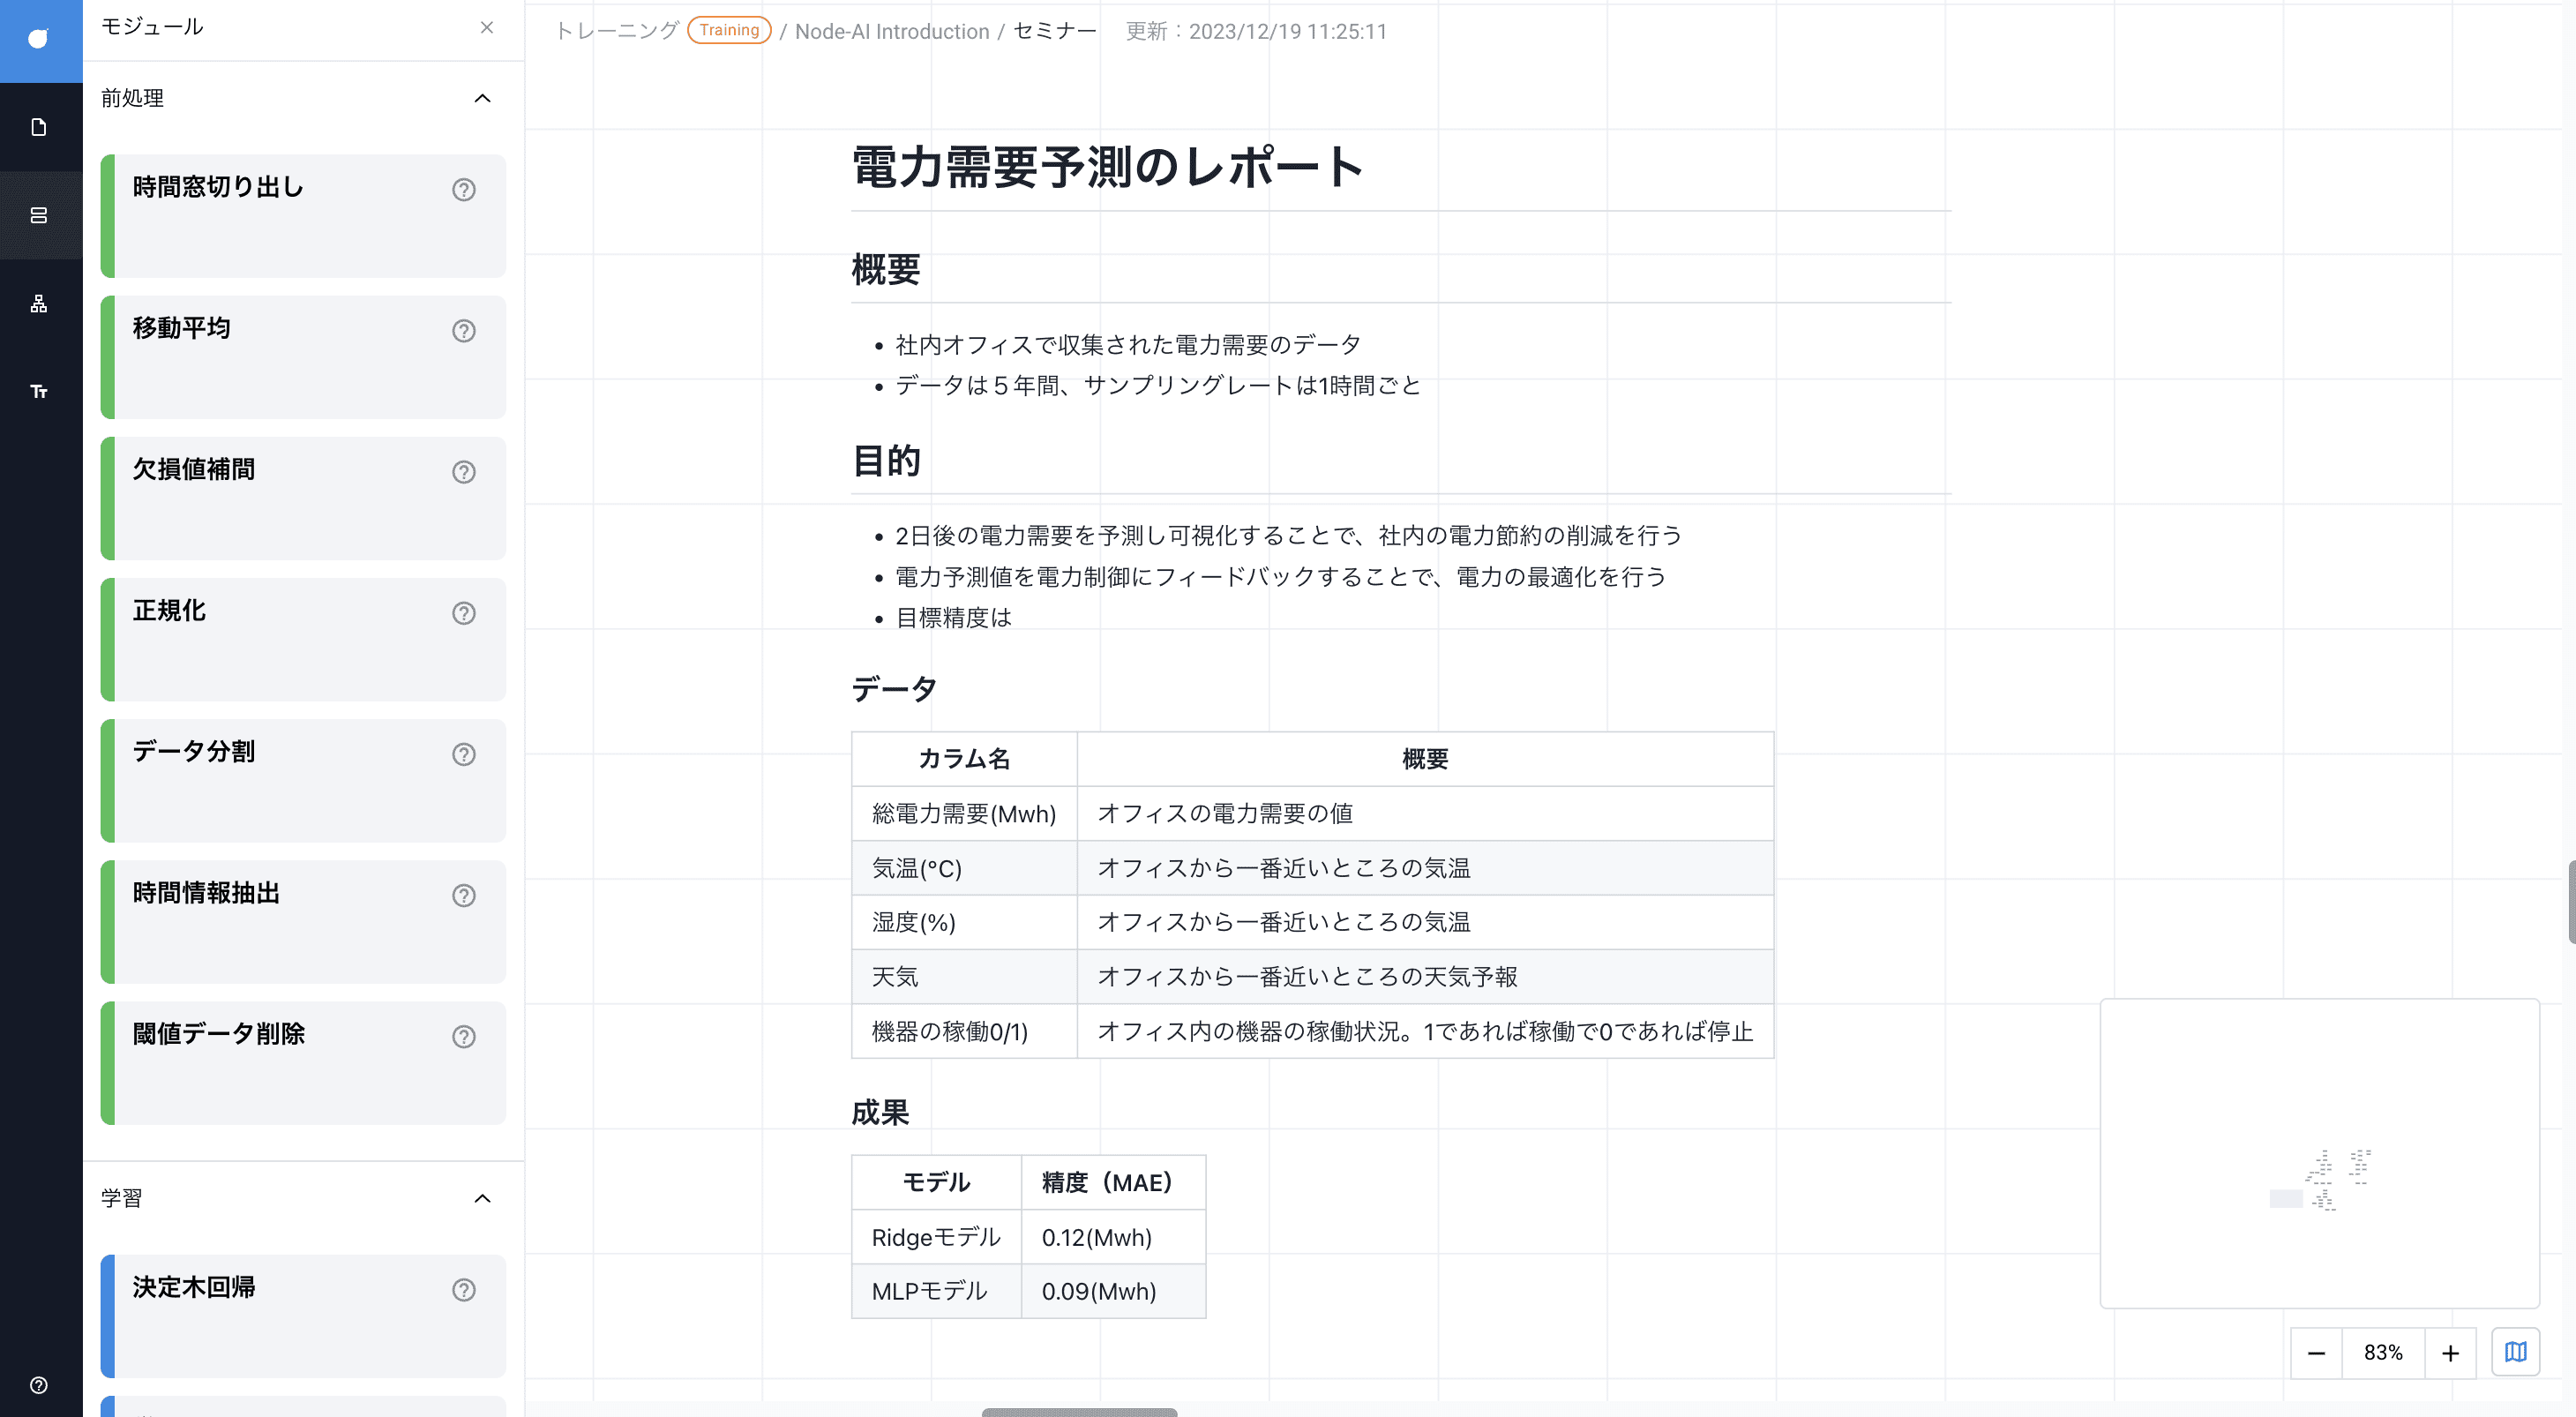Collapse the 学習 section

(x=482, y=1198)
